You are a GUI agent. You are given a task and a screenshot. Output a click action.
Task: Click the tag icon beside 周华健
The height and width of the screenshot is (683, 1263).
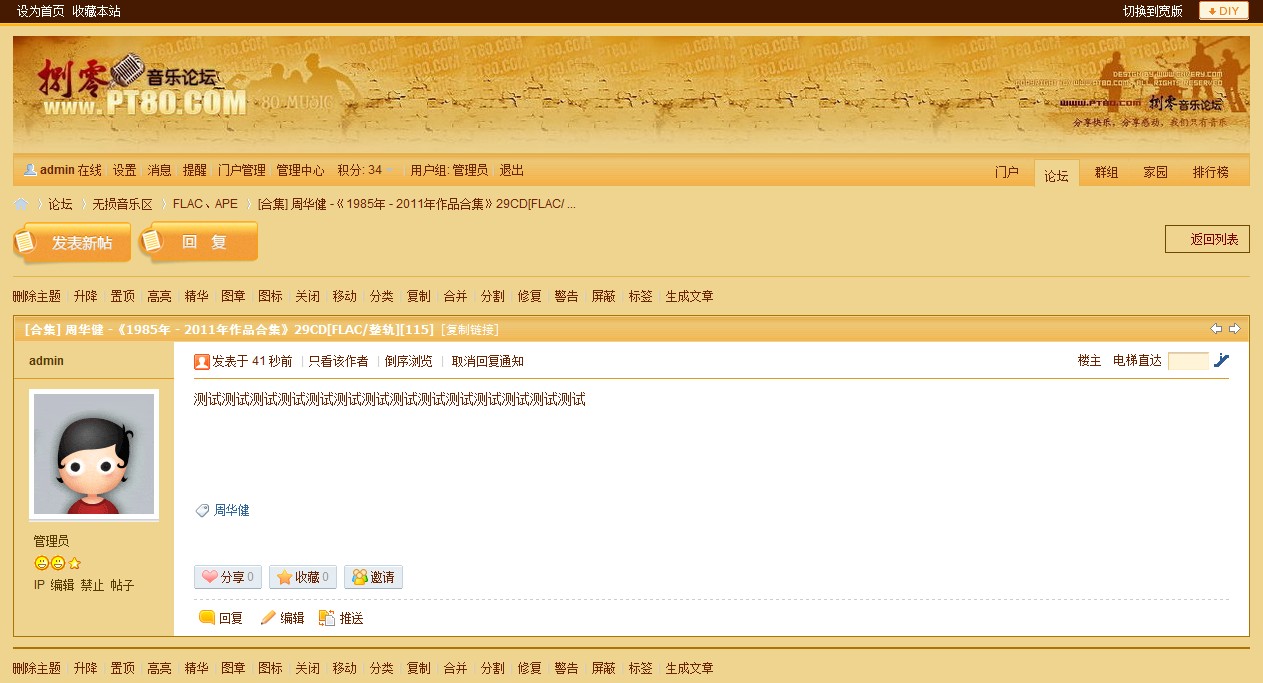[202, 510]
